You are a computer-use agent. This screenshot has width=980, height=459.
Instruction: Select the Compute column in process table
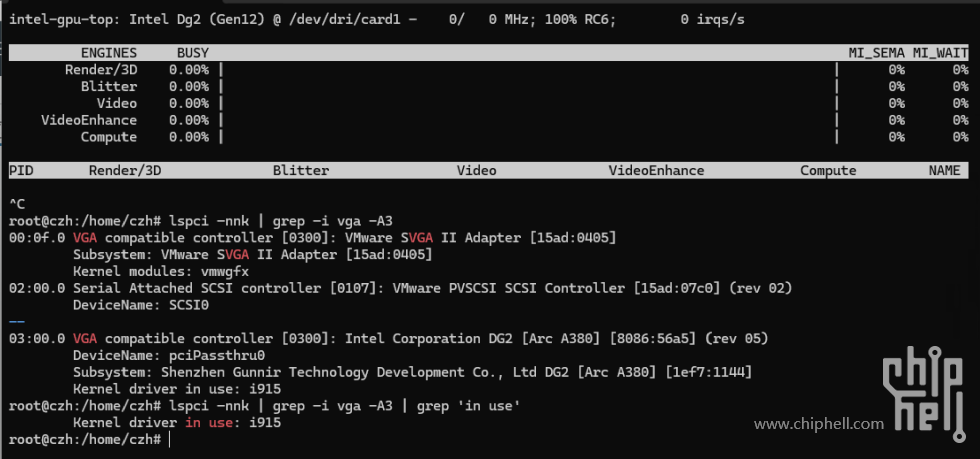tap(828, 170)
